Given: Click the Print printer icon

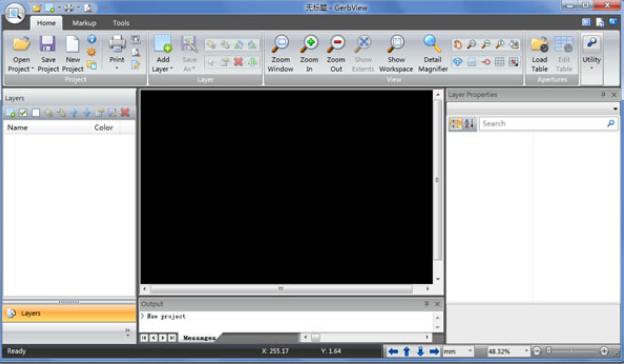Looking at the screenshot, I should tap(117, 44).
